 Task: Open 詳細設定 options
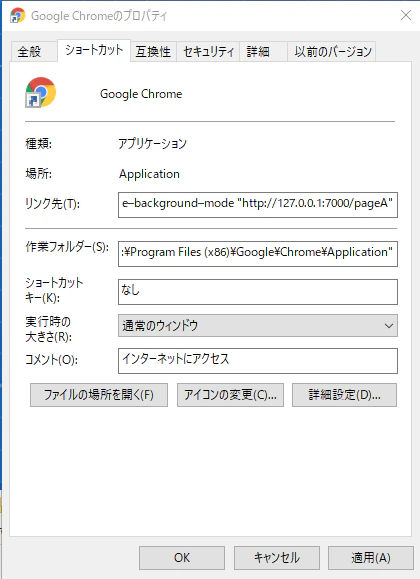[345, 395]
